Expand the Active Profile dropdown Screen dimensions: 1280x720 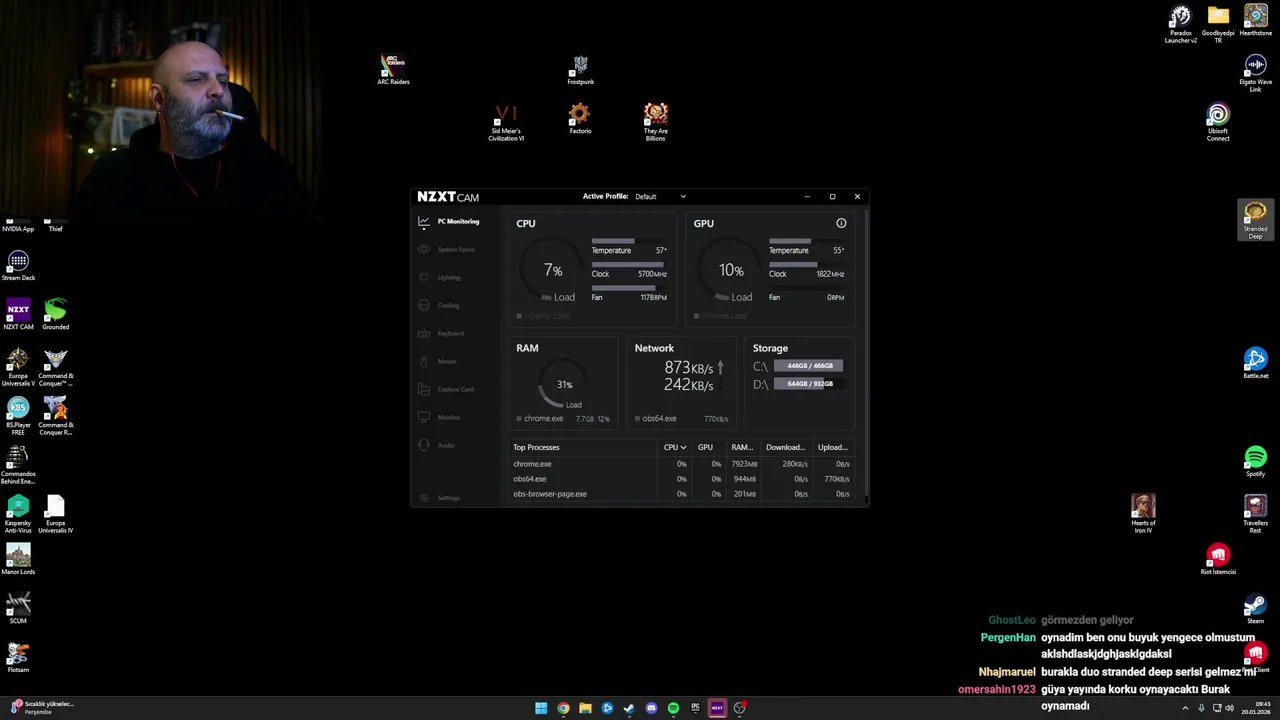[x=661, y=196]
